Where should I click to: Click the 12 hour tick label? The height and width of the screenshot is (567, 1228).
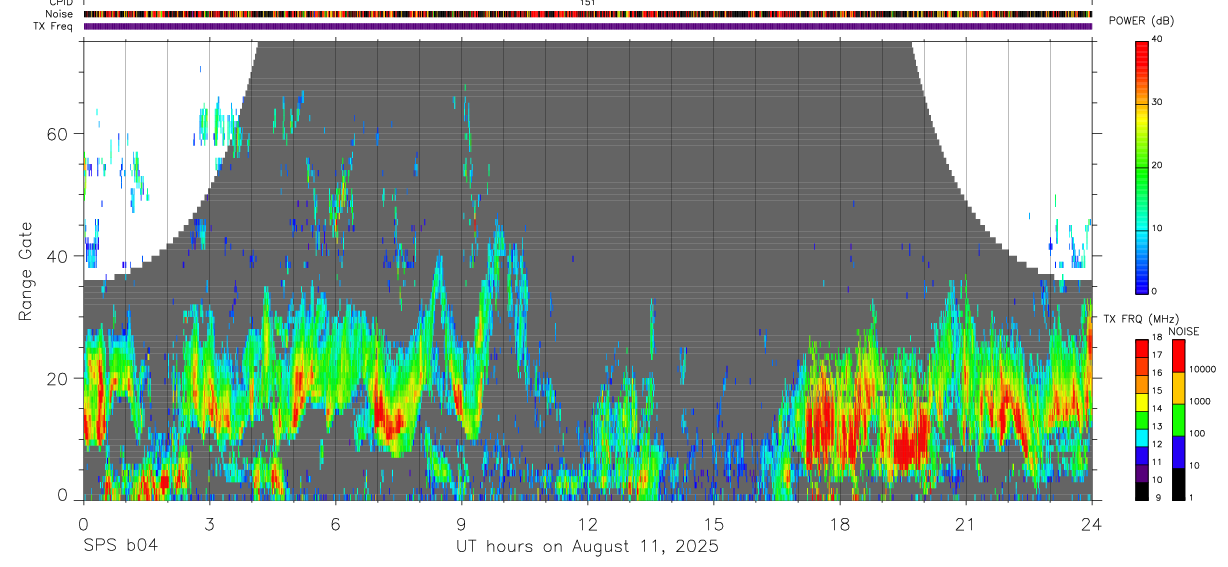588,524
